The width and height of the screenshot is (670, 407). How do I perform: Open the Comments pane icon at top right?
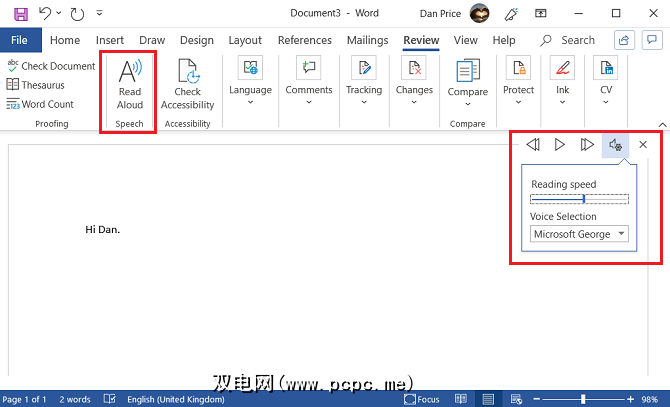652,40
